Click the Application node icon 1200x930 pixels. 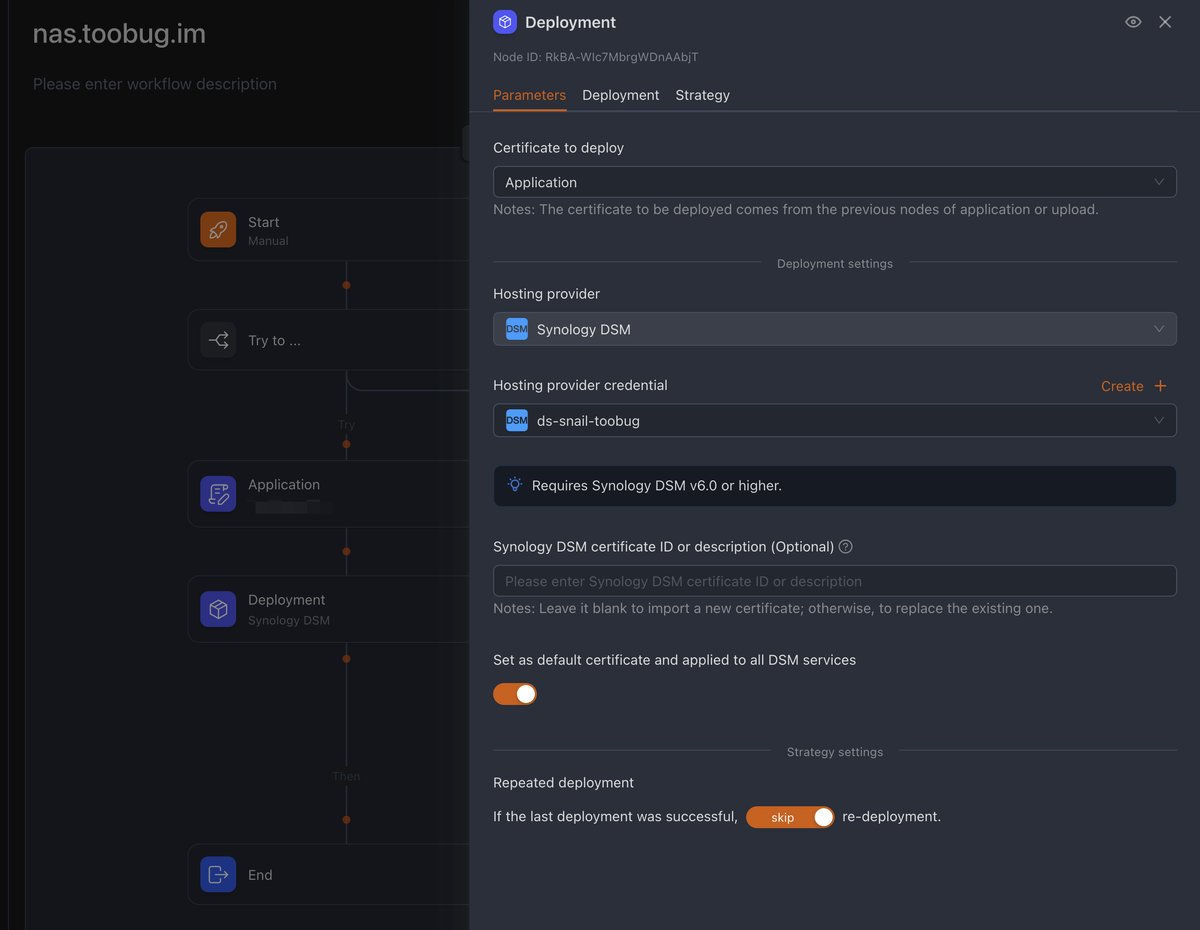click(218, 494)
